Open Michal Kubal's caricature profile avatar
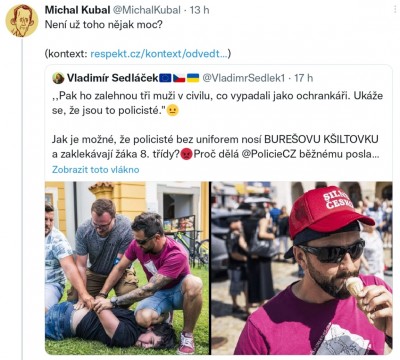 [22, 20]
